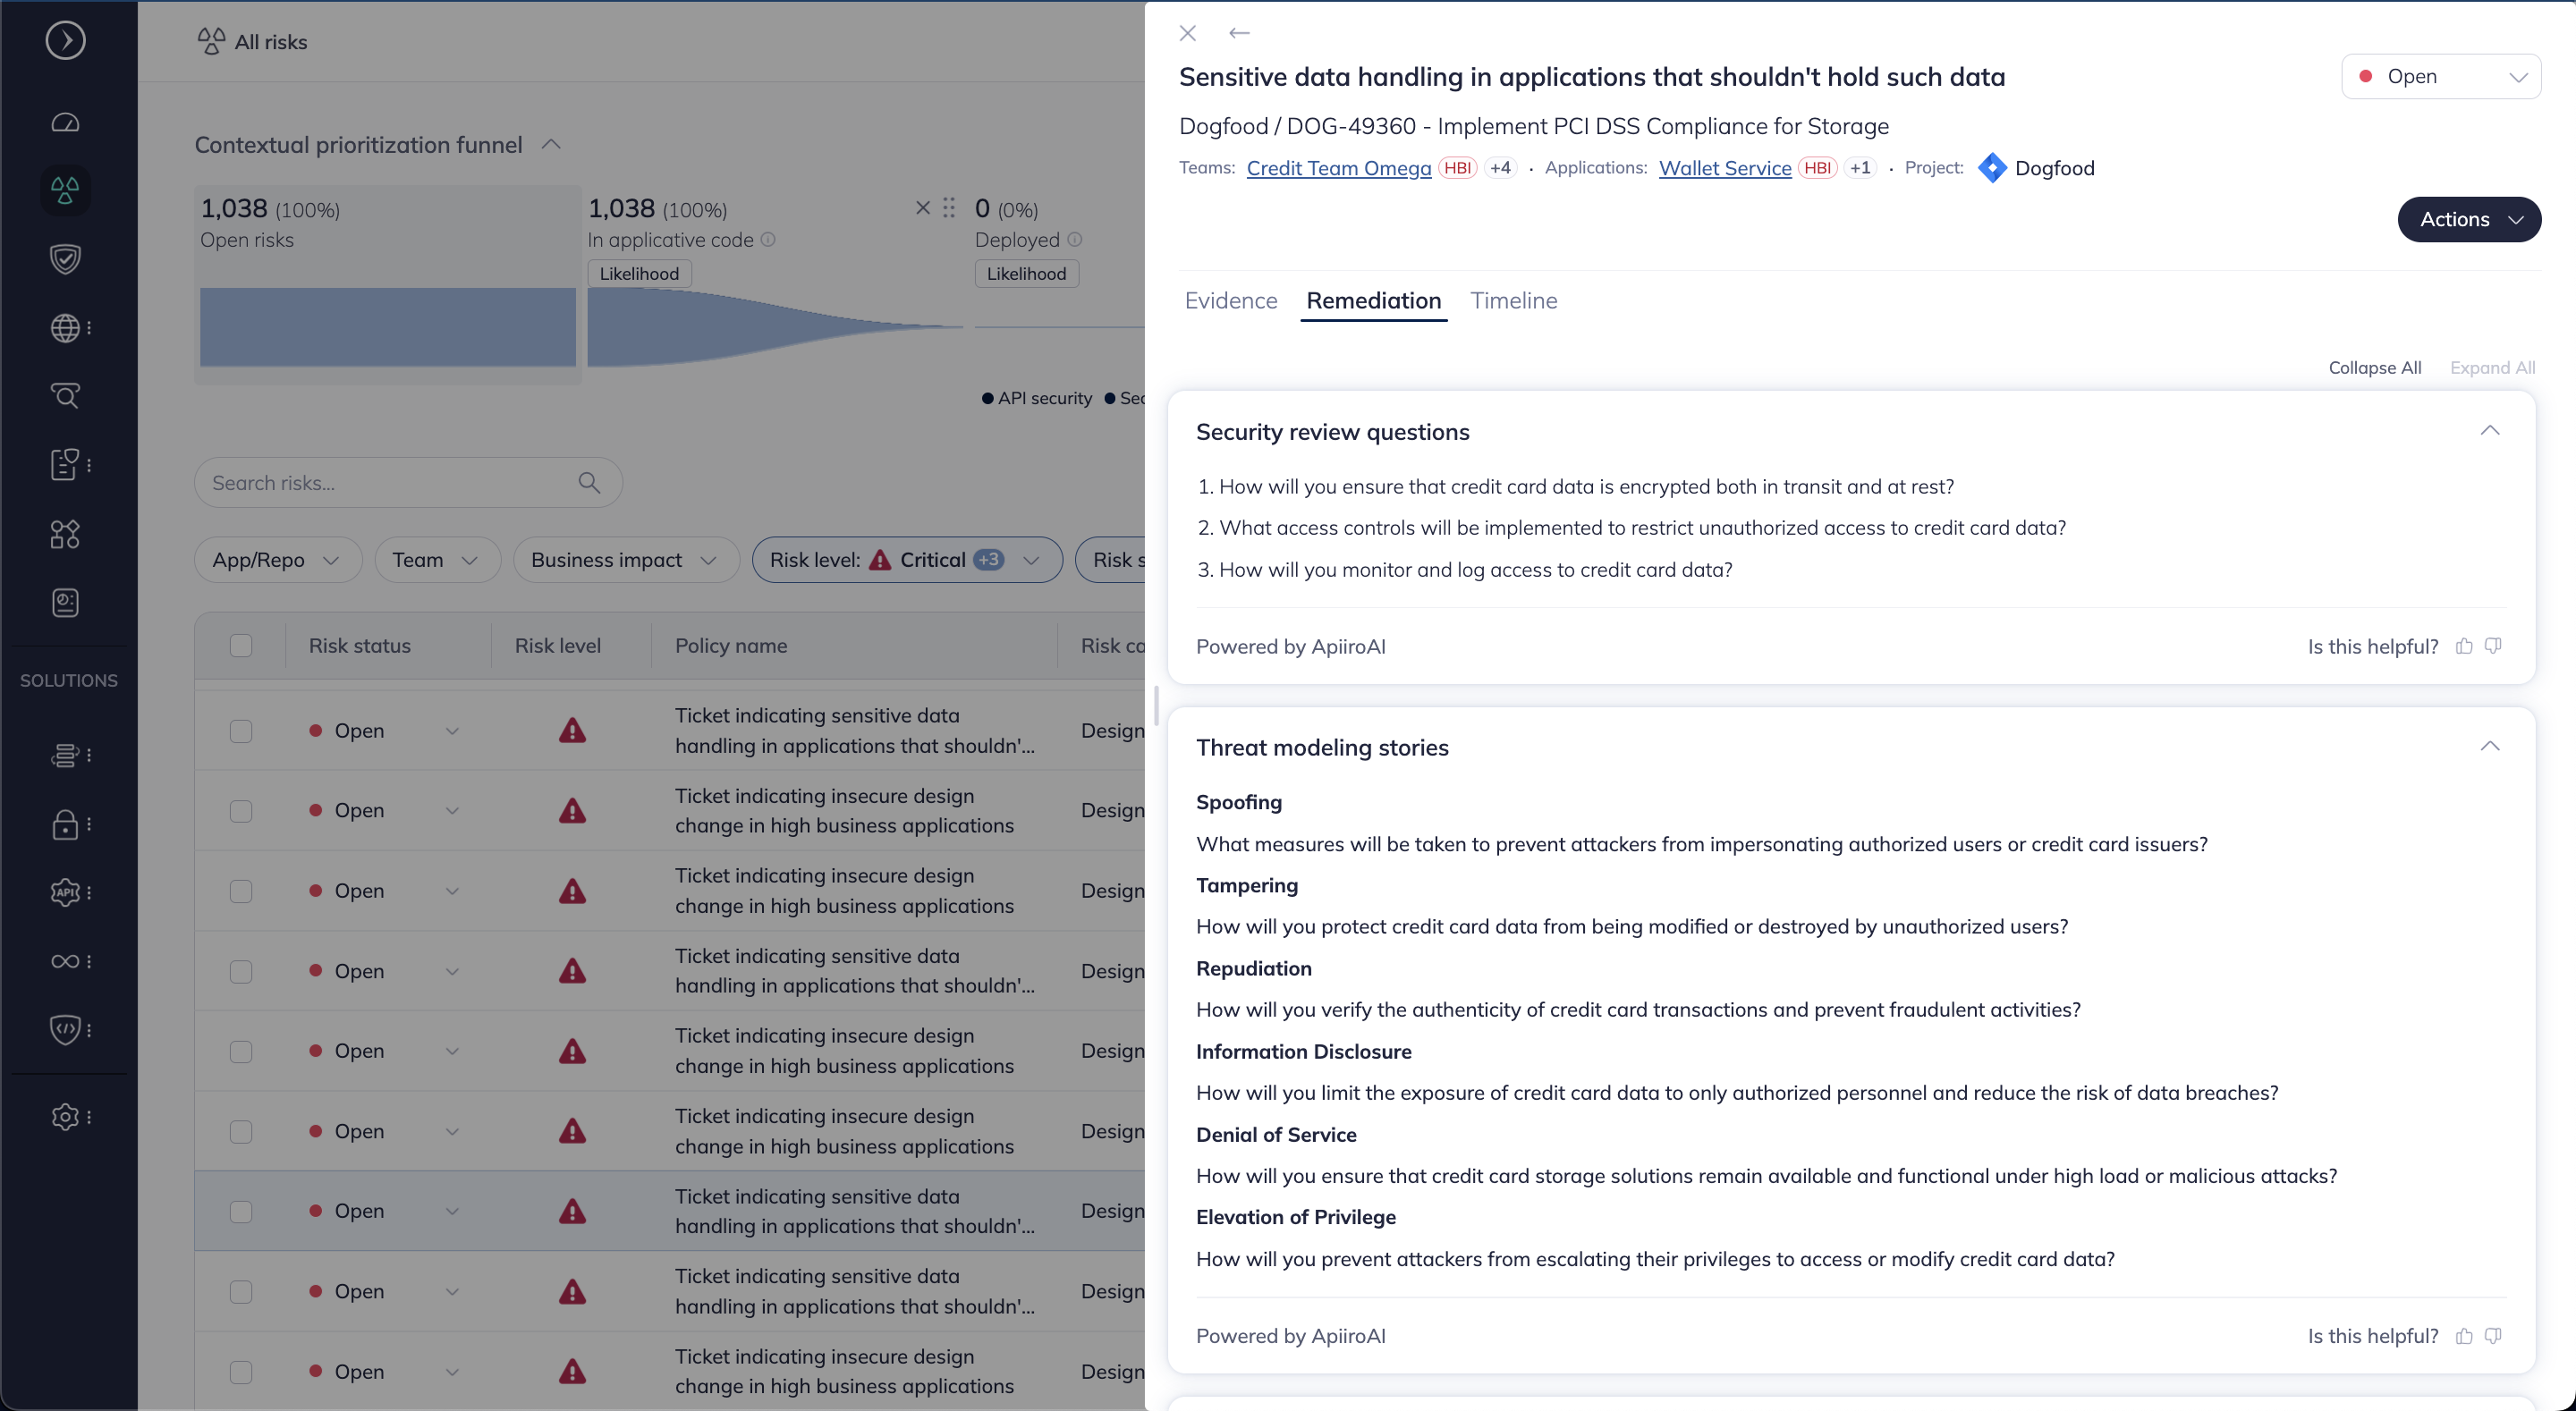
Task: Open the Open status dropdown at top right
Action: [2442, 75]
